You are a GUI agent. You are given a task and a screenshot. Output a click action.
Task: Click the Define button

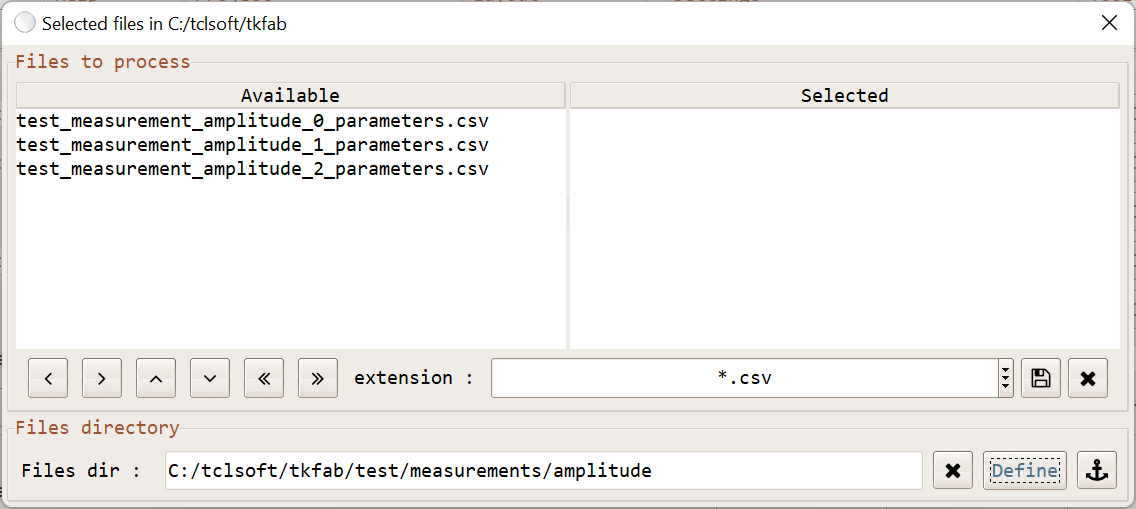point(1025,471)
